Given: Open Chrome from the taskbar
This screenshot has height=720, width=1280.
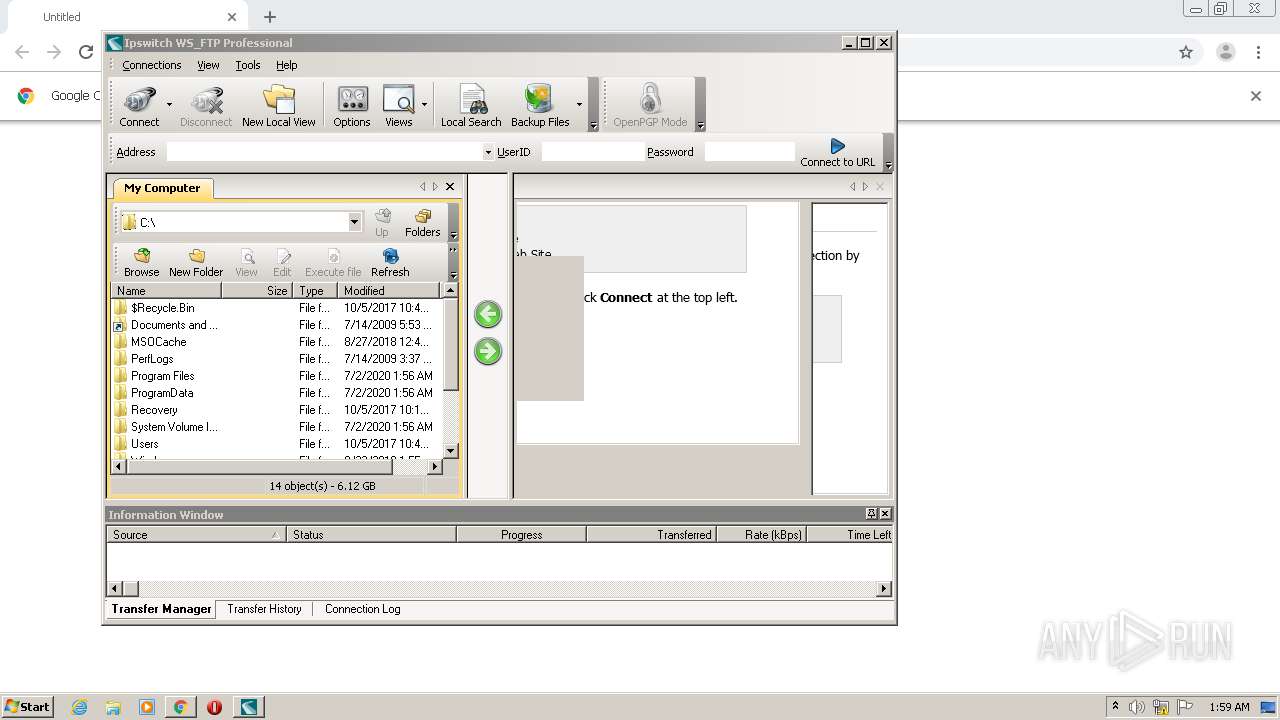Looking at the screenshot, I should [180, 707].
